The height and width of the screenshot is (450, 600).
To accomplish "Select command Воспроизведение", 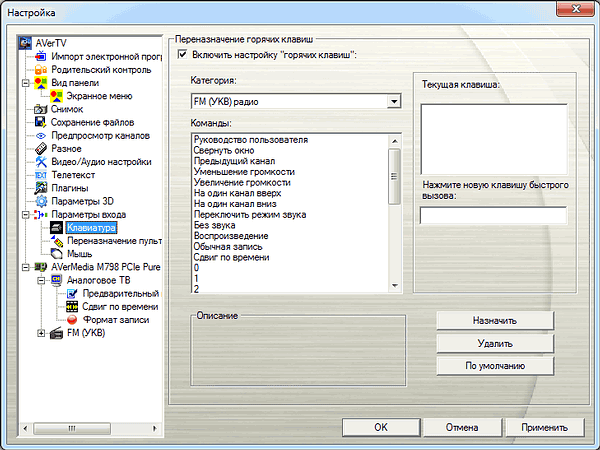I will point(290,236).
